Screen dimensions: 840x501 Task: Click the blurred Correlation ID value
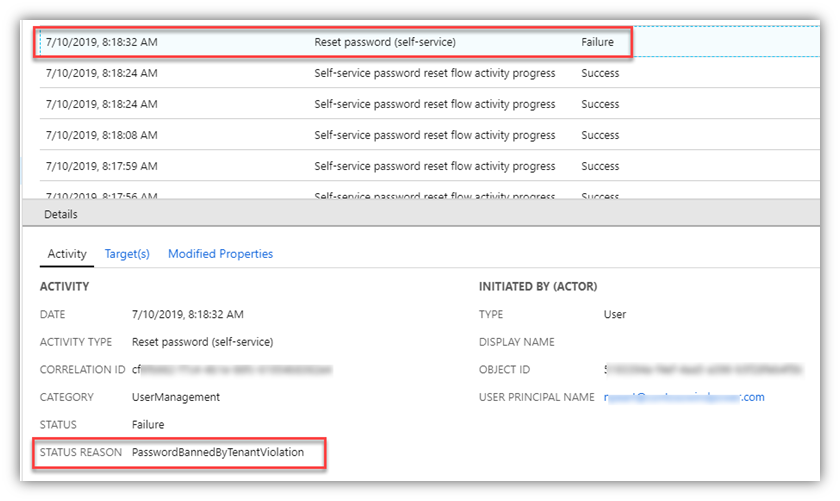tap(231, 369)
